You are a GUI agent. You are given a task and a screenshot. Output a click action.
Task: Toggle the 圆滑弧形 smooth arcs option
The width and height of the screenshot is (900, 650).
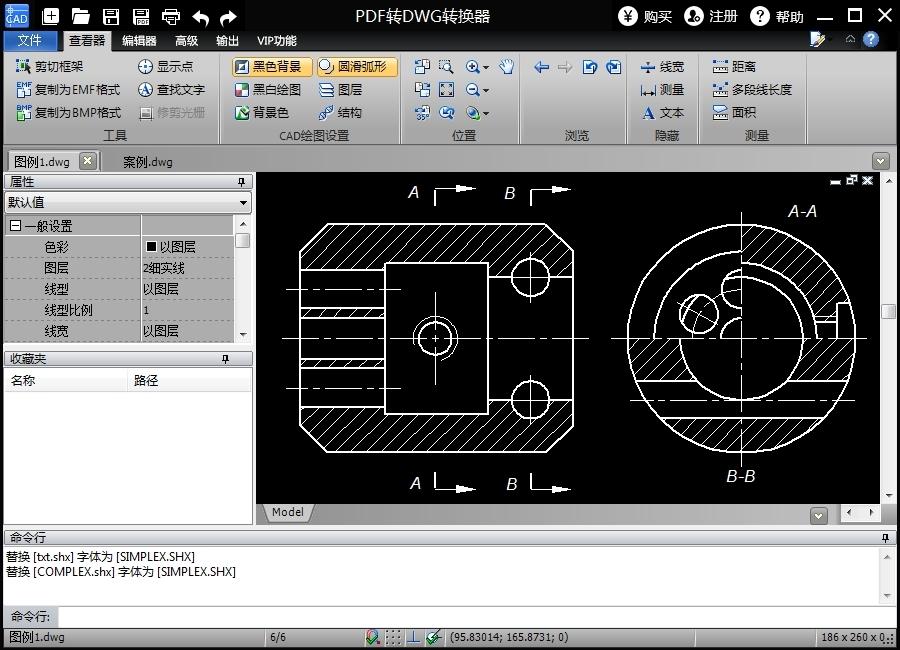(x=356, y=67)
